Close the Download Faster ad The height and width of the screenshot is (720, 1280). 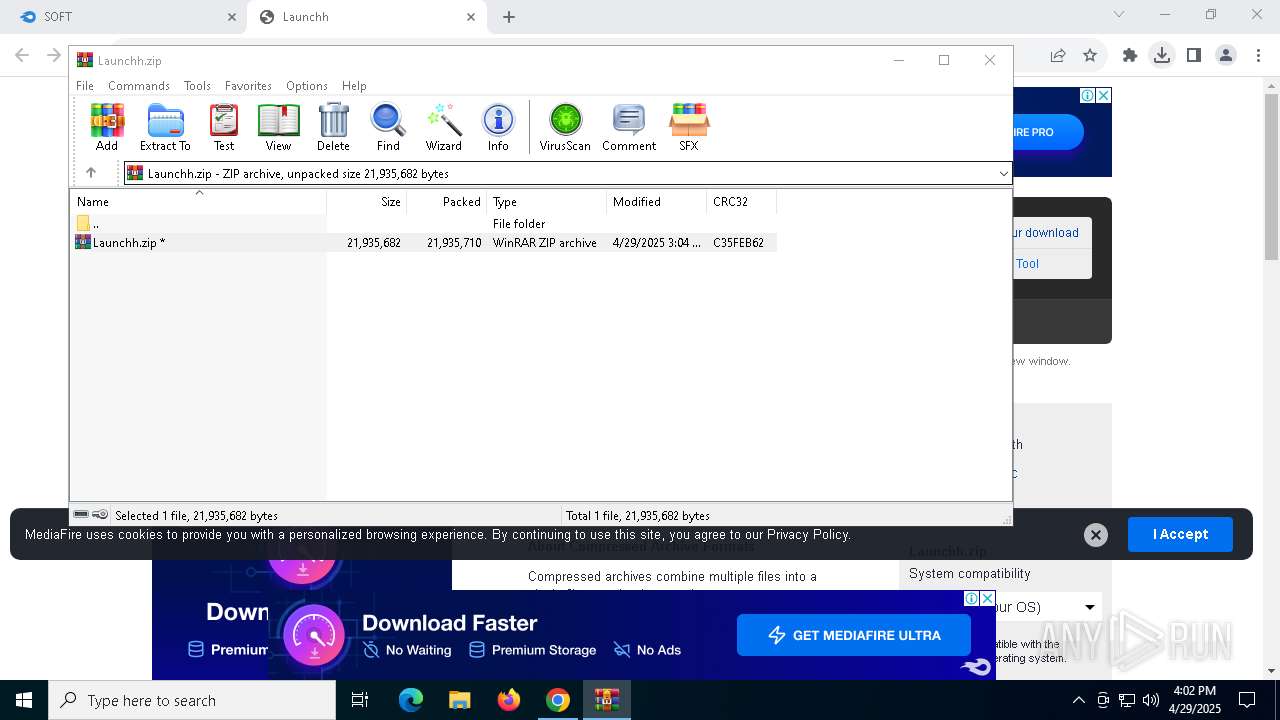[x=987, y=599]
